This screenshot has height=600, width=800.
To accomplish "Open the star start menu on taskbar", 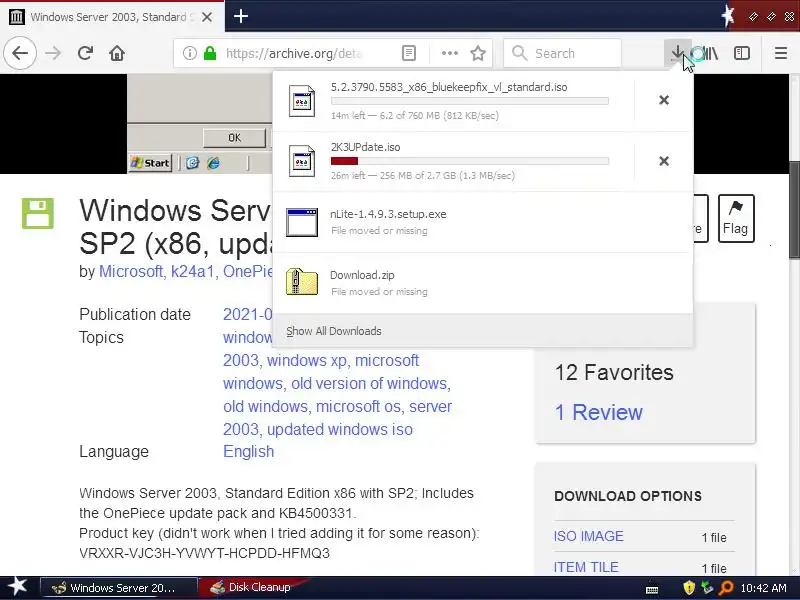I will (x=18, y=587).
